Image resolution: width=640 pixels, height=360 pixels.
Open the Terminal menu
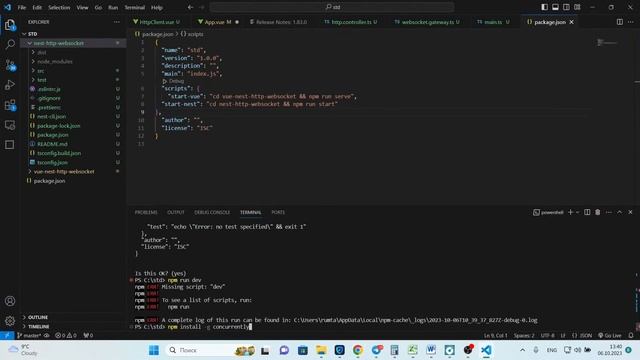(135, 7)
